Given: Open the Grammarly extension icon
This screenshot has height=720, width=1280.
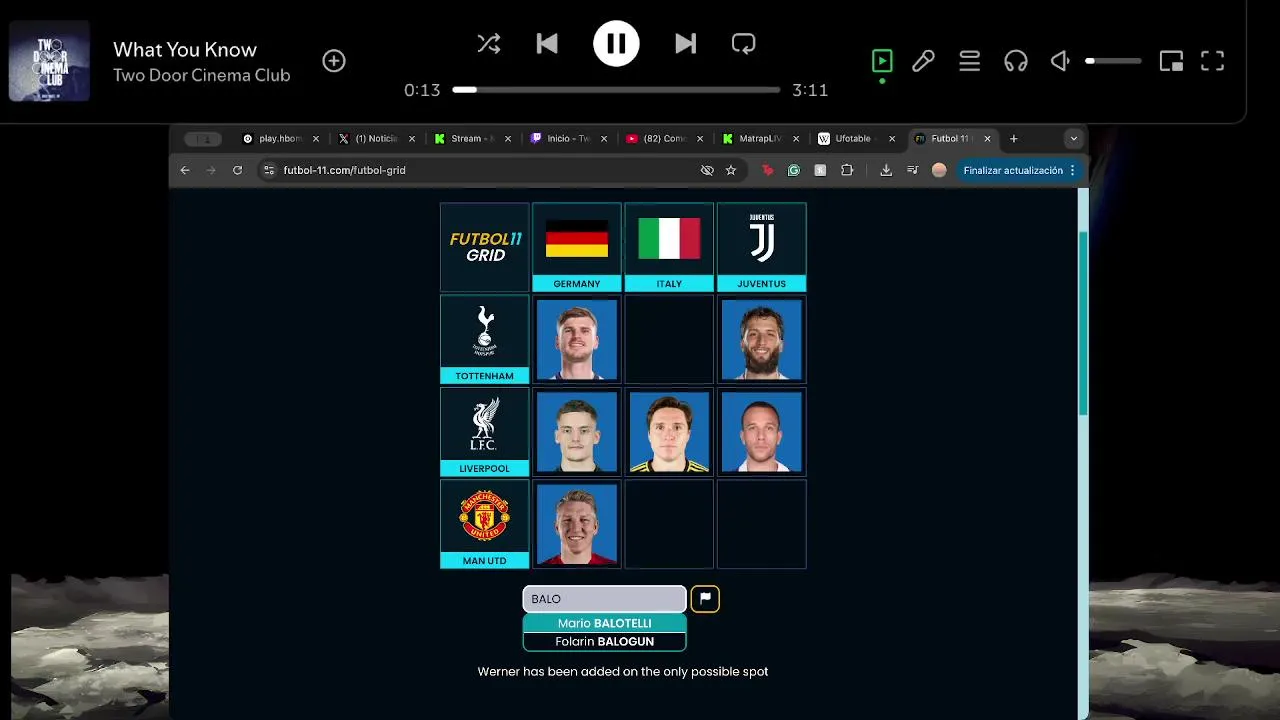Looking at the screenshot, I should click(x=794, y=170).
